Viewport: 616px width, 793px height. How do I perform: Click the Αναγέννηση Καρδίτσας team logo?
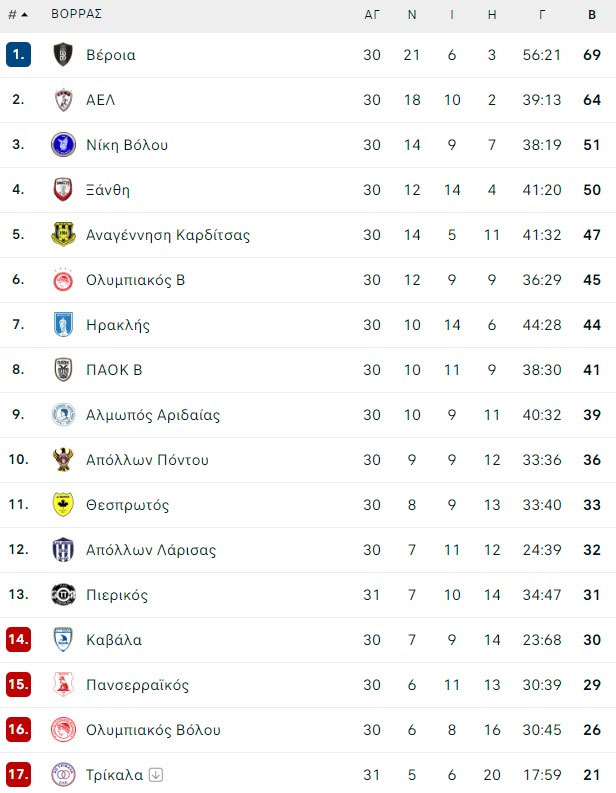[x=63, y=235]
